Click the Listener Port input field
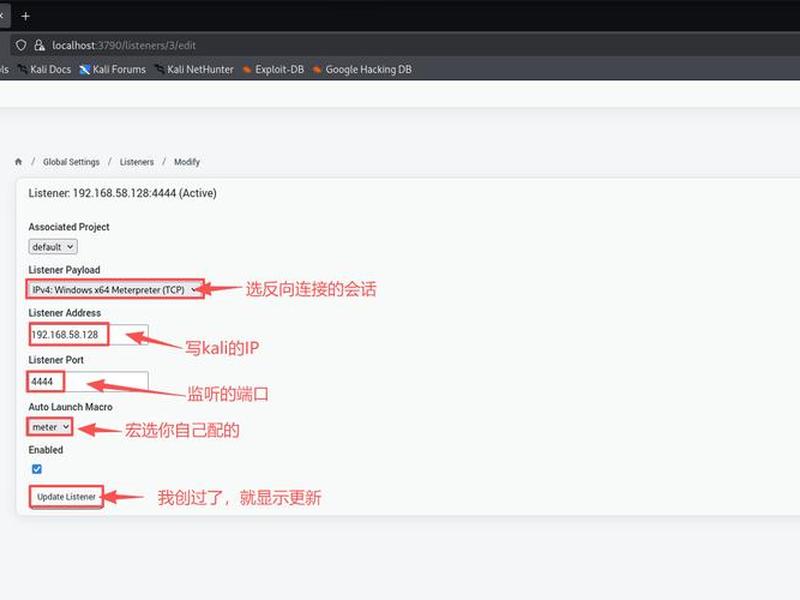 point(88,382)
